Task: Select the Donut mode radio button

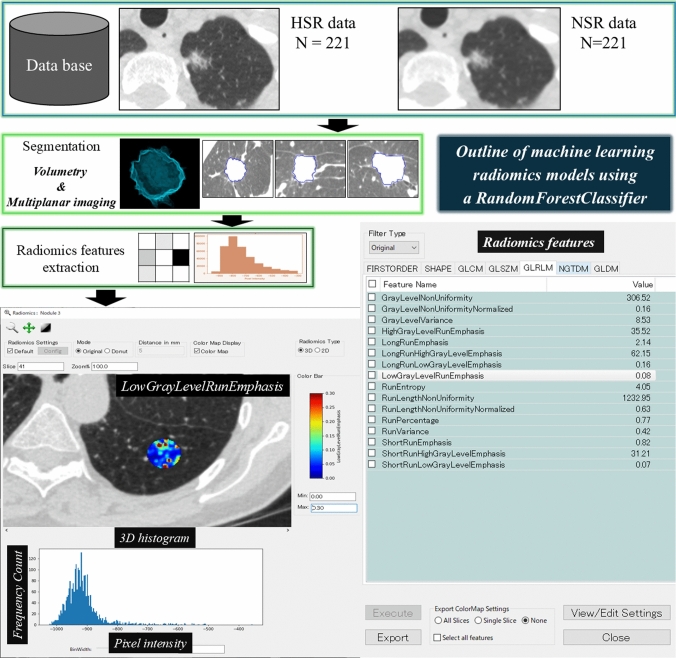Action: (107, 351)
